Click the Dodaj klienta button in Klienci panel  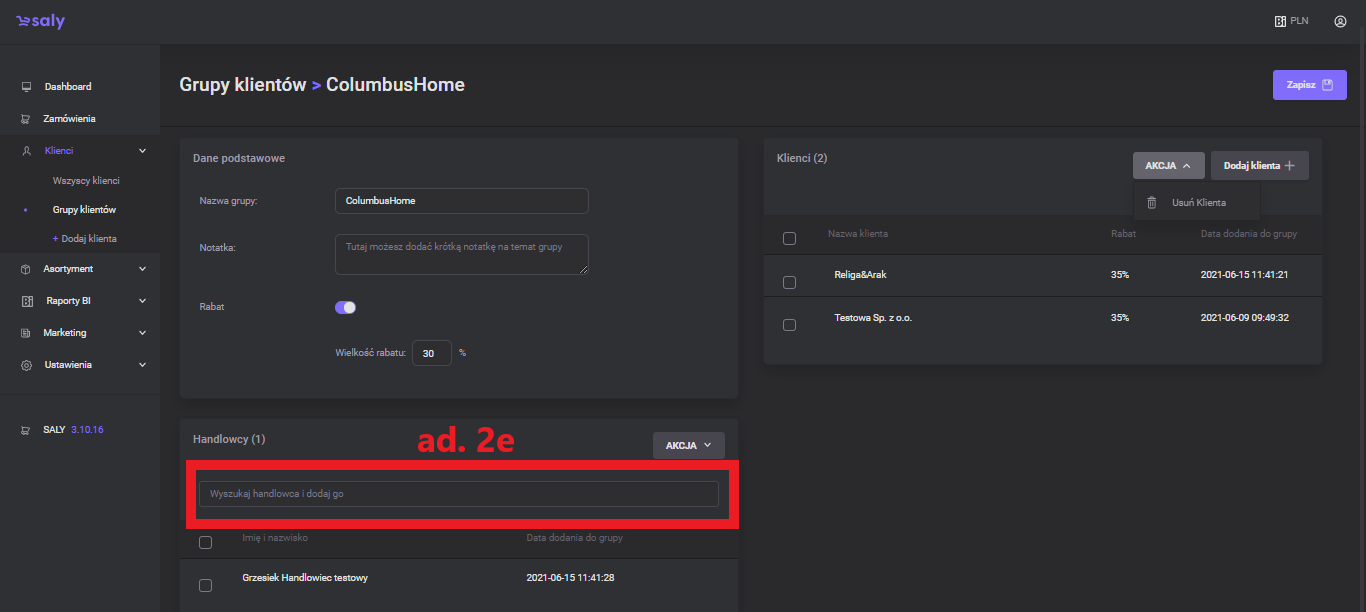point(1259,166)
